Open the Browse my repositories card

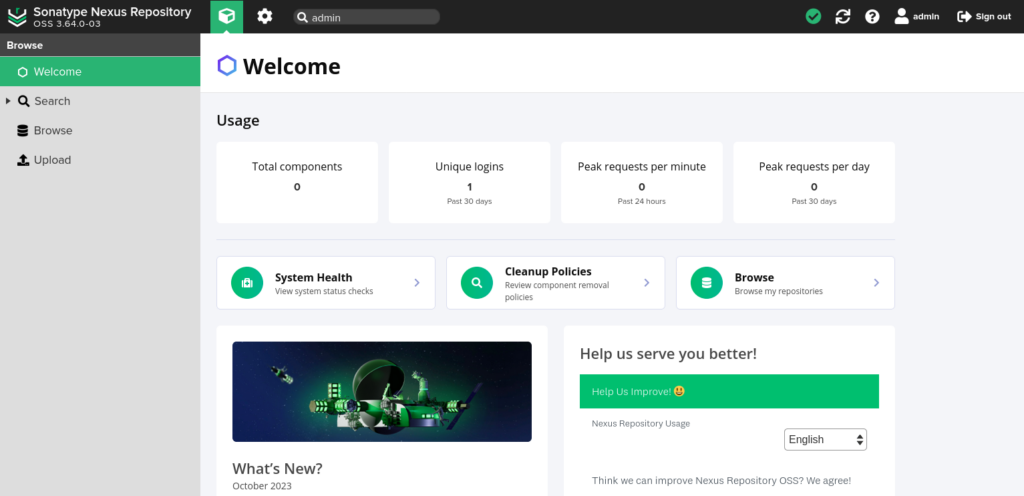tap(786, 283)
